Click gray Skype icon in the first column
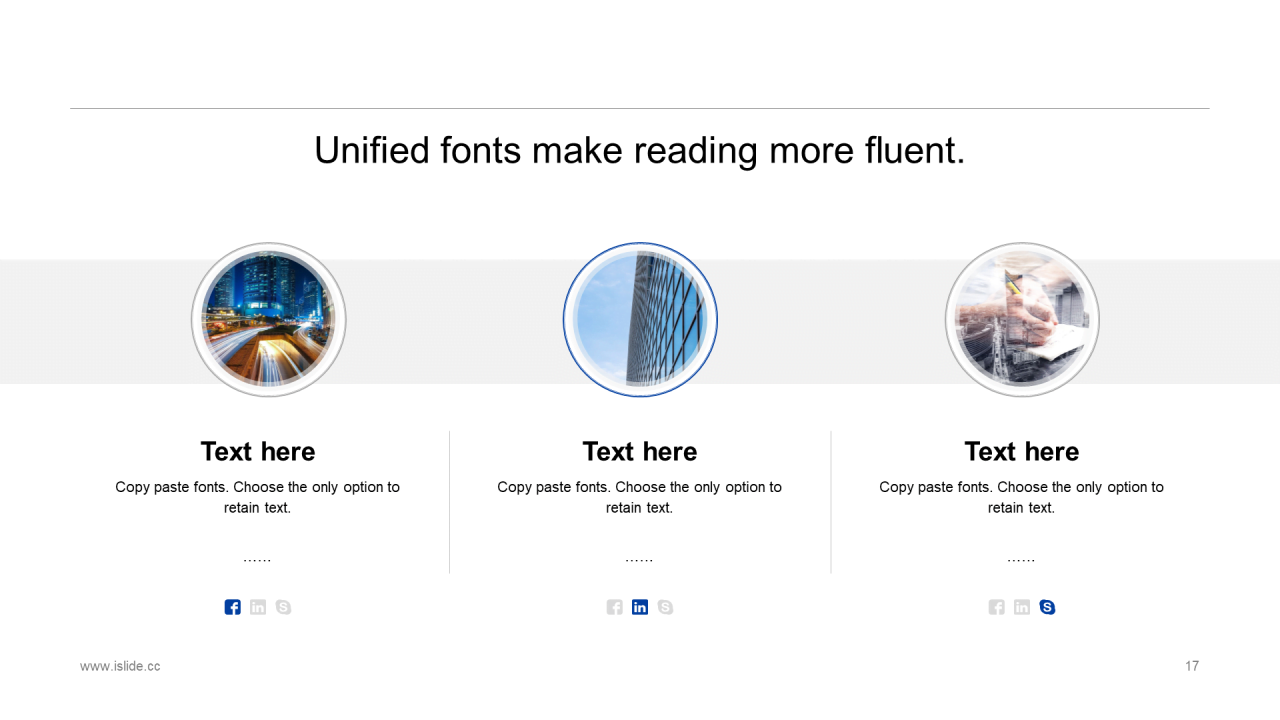 (283, 607)
